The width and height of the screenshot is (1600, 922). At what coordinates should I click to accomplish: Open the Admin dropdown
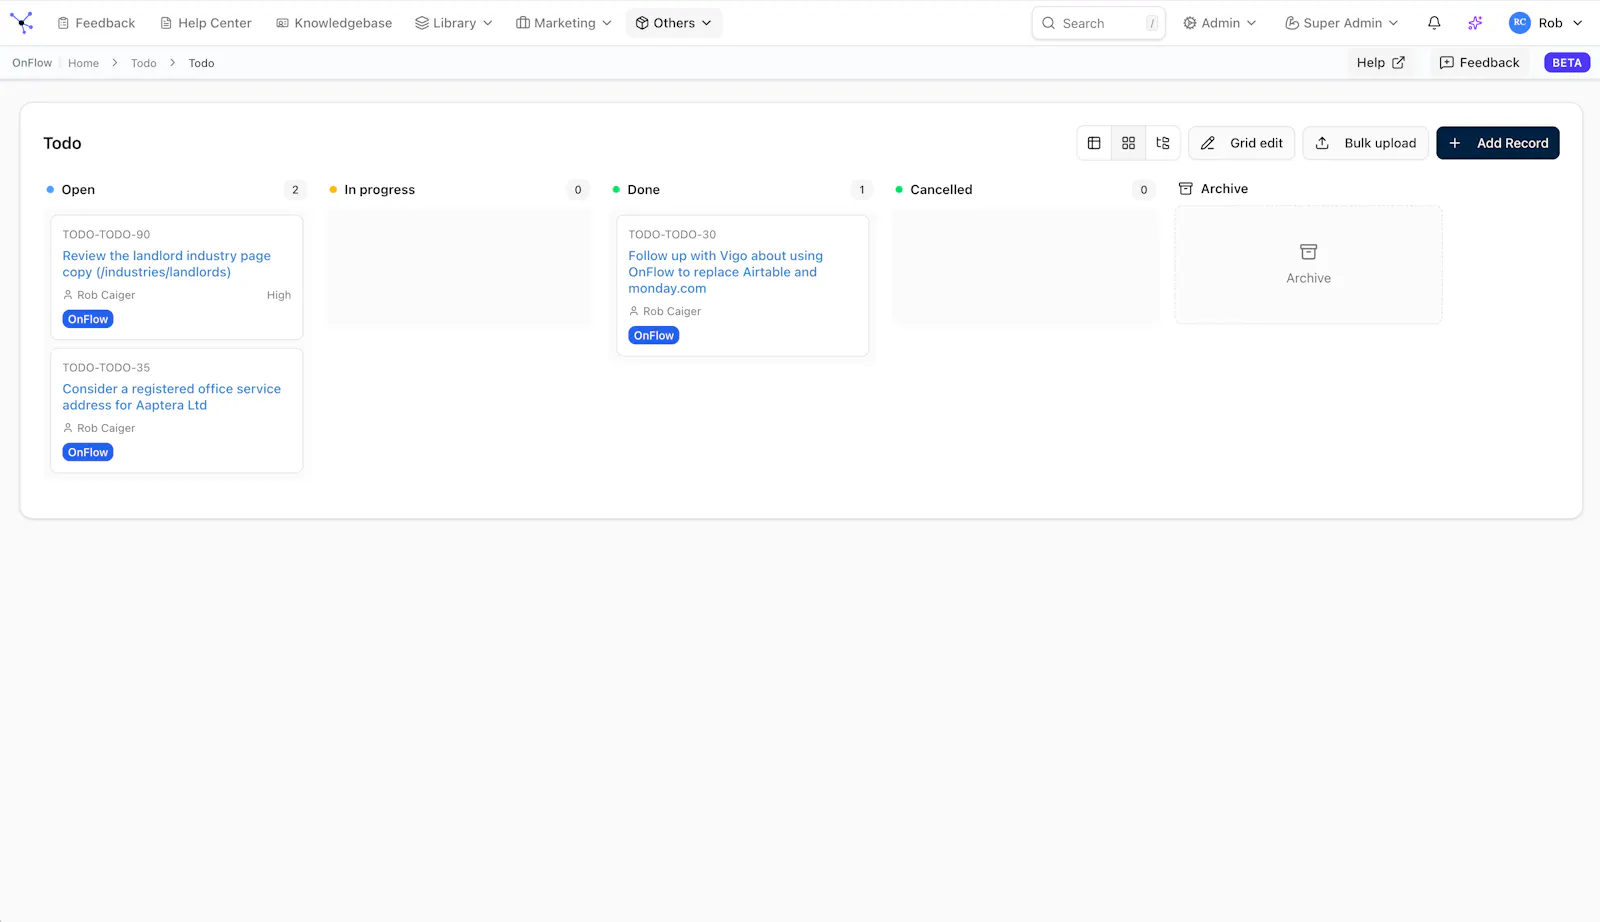click(1219, 23)
